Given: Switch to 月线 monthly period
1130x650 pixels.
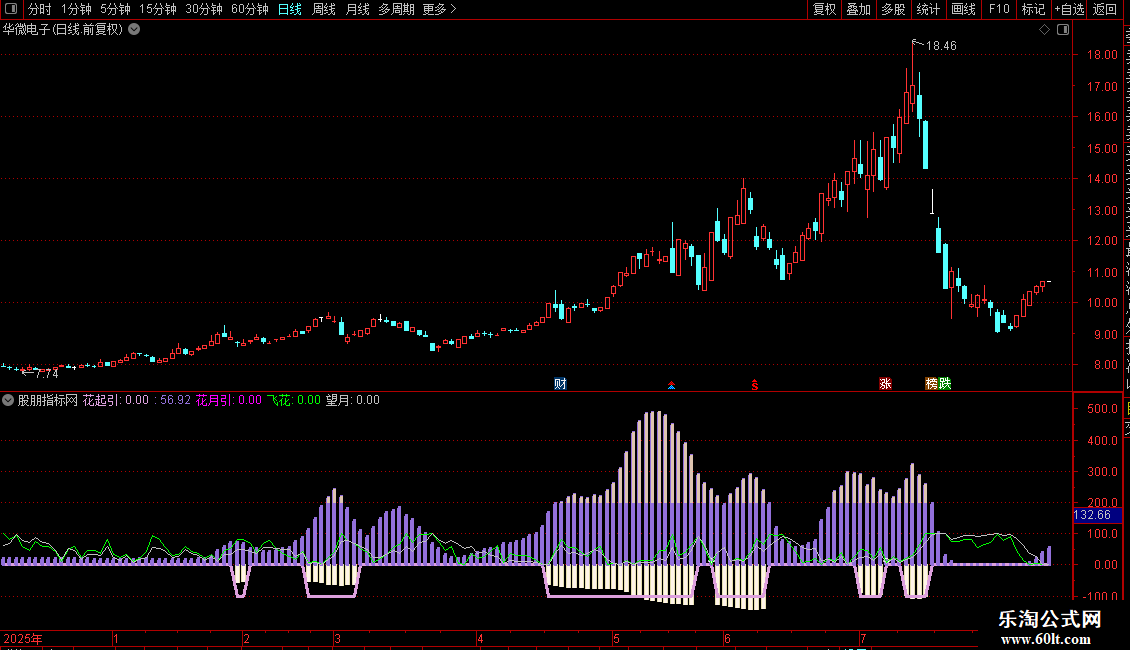Looking at the screenshot, I should click(357, 9).
